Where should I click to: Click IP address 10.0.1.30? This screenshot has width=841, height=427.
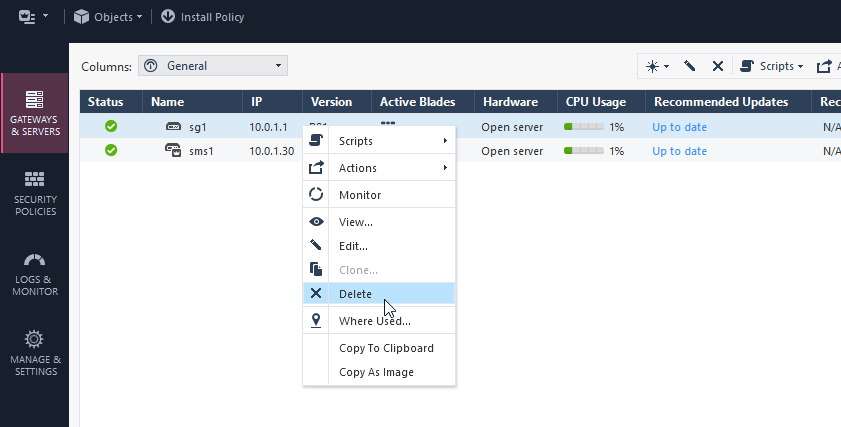click(x=271, y=151)
